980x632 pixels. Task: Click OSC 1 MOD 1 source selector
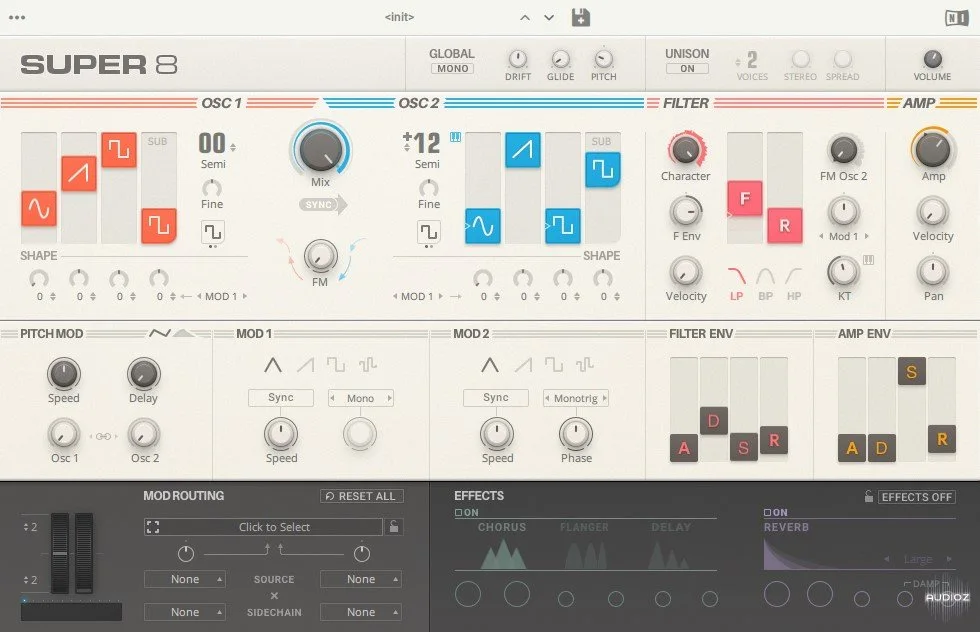(x=222, y=296)
